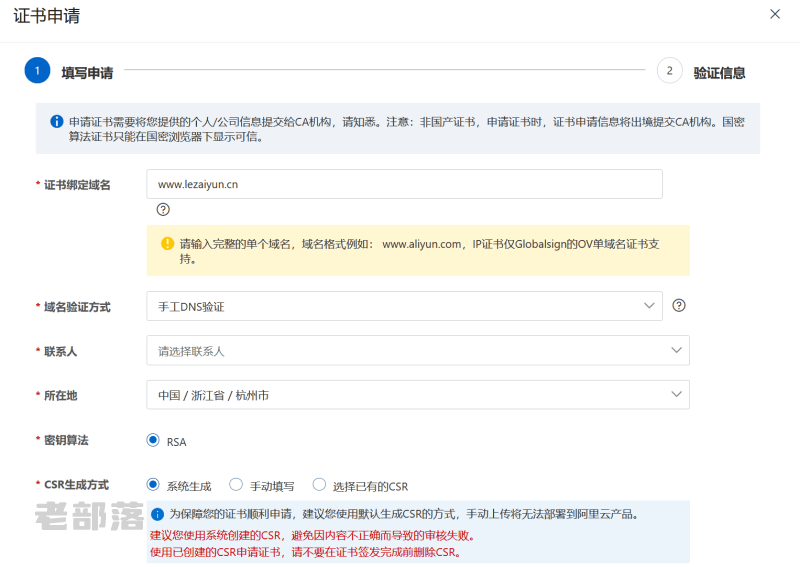Select step 2 验证信息 circle

669,70
